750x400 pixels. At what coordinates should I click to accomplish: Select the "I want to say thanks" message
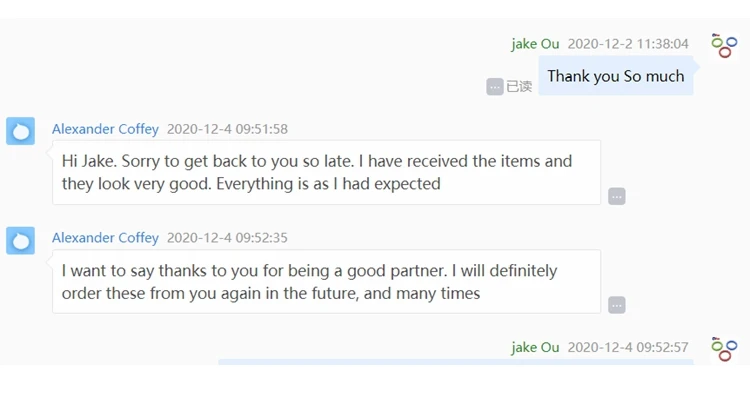click(326, 281)
